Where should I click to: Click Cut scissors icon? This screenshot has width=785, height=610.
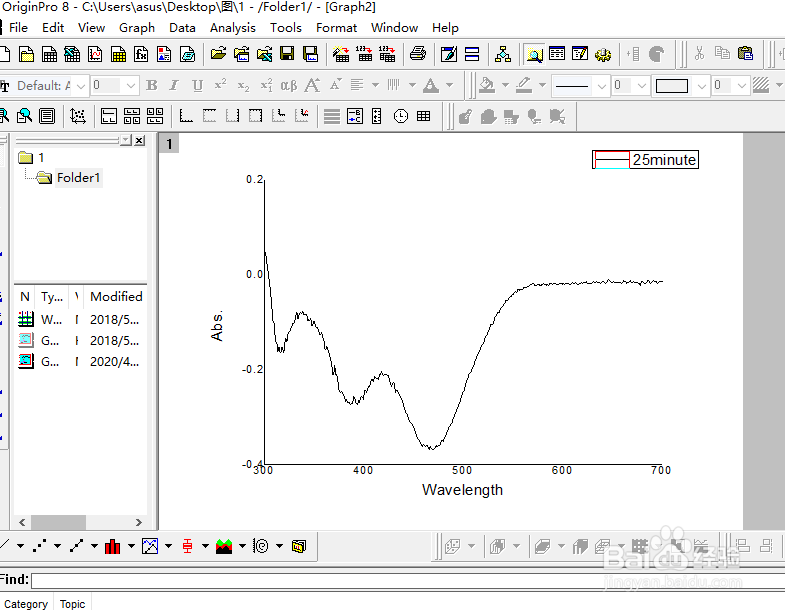pos(699,54)
